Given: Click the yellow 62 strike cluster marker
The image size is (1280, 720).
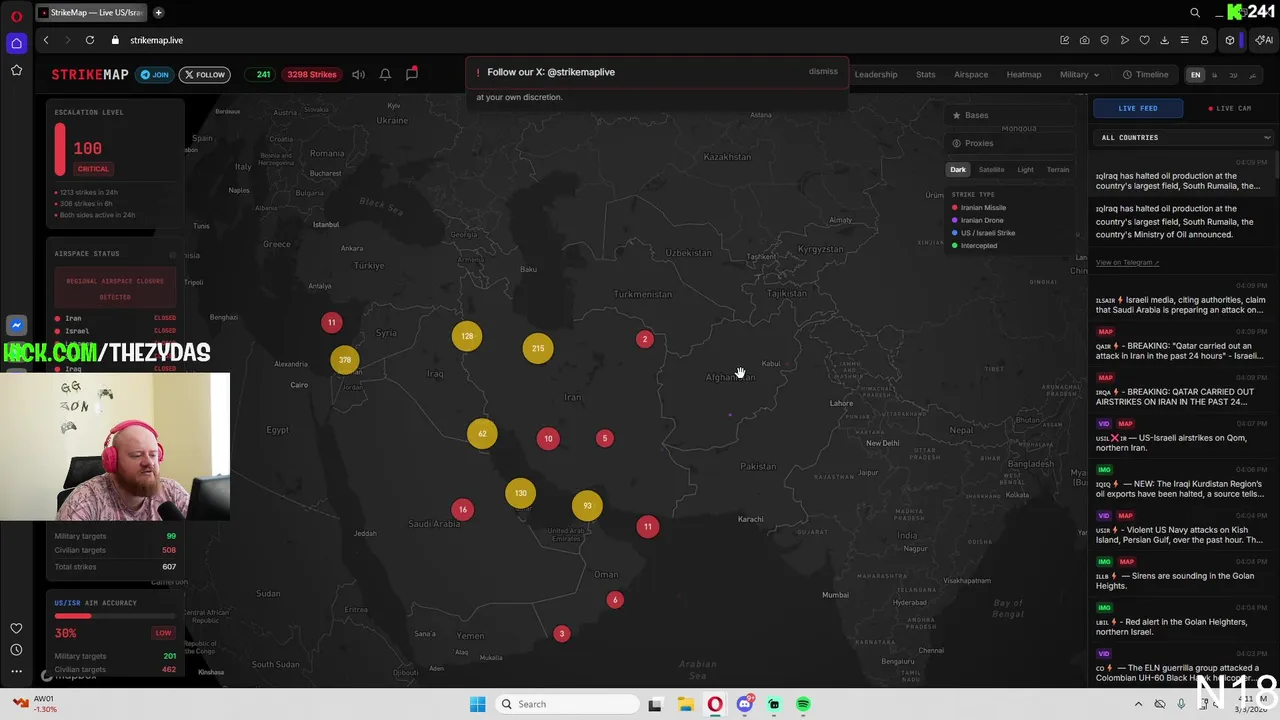Looking at the screenshot, I should click(x=482, y=434).
